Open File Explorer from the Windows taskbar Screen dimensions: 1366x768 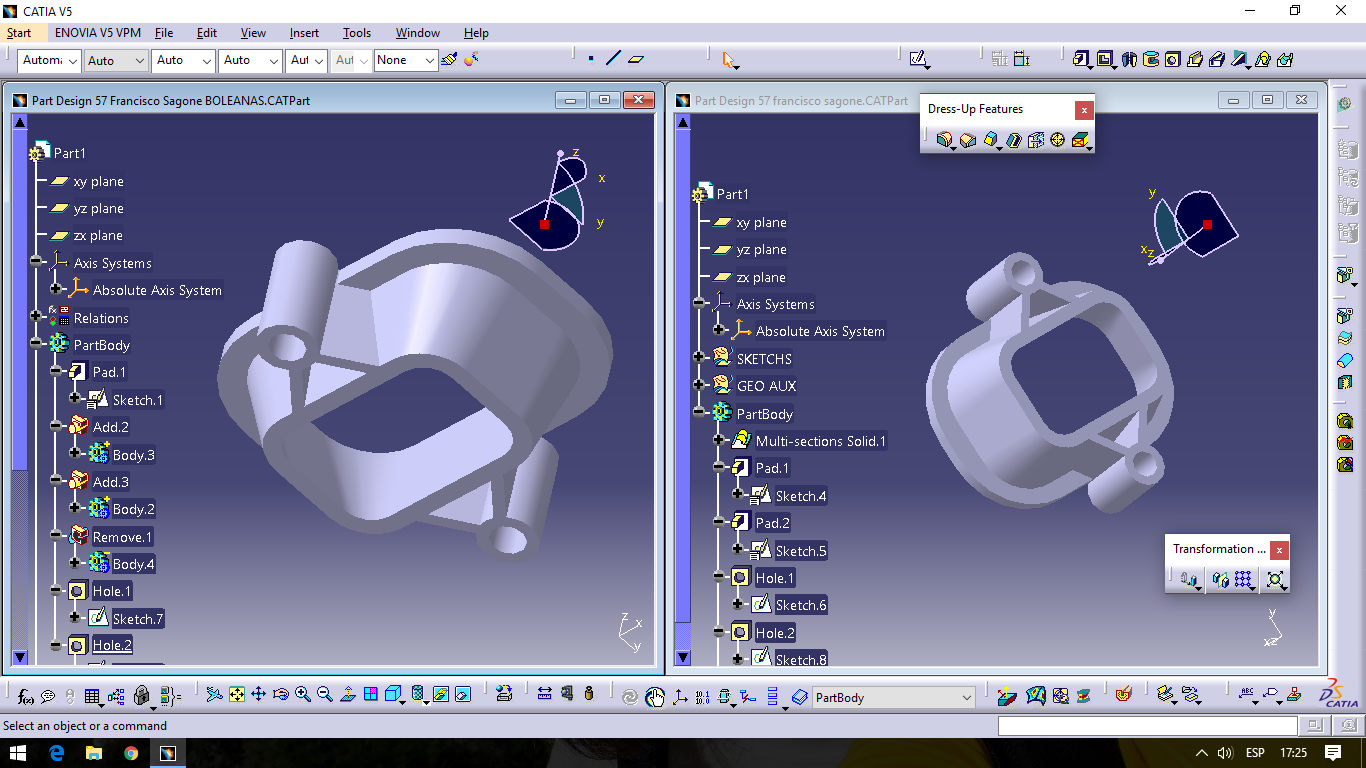(x=94, y=753)
